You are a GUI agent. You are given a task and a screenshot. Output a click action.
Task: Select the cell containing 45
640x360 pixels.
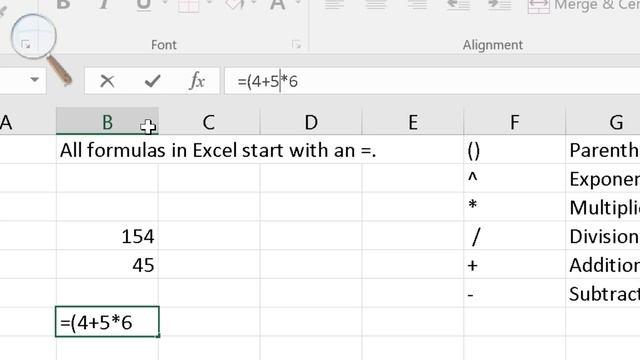coord(107,264)
